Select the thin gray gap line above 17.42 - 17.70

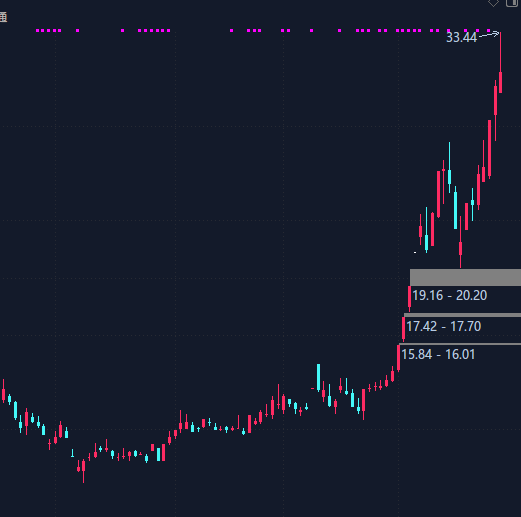point(462,315)
